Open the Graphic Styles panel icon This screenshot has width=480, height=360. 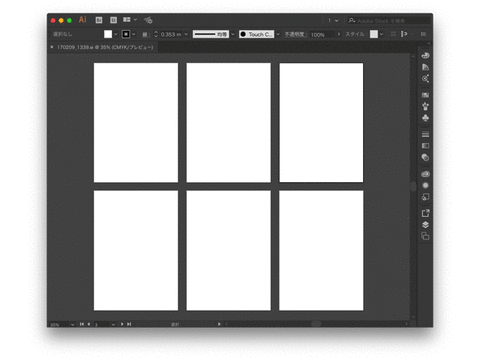click(x=425, y=197)
